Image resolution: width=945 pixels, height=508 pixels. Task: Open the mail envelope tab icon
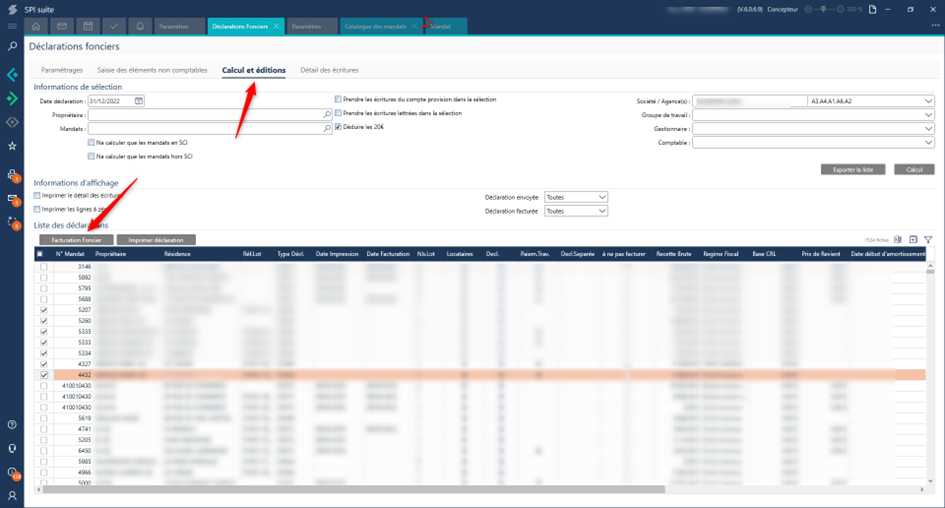point(62,26)
